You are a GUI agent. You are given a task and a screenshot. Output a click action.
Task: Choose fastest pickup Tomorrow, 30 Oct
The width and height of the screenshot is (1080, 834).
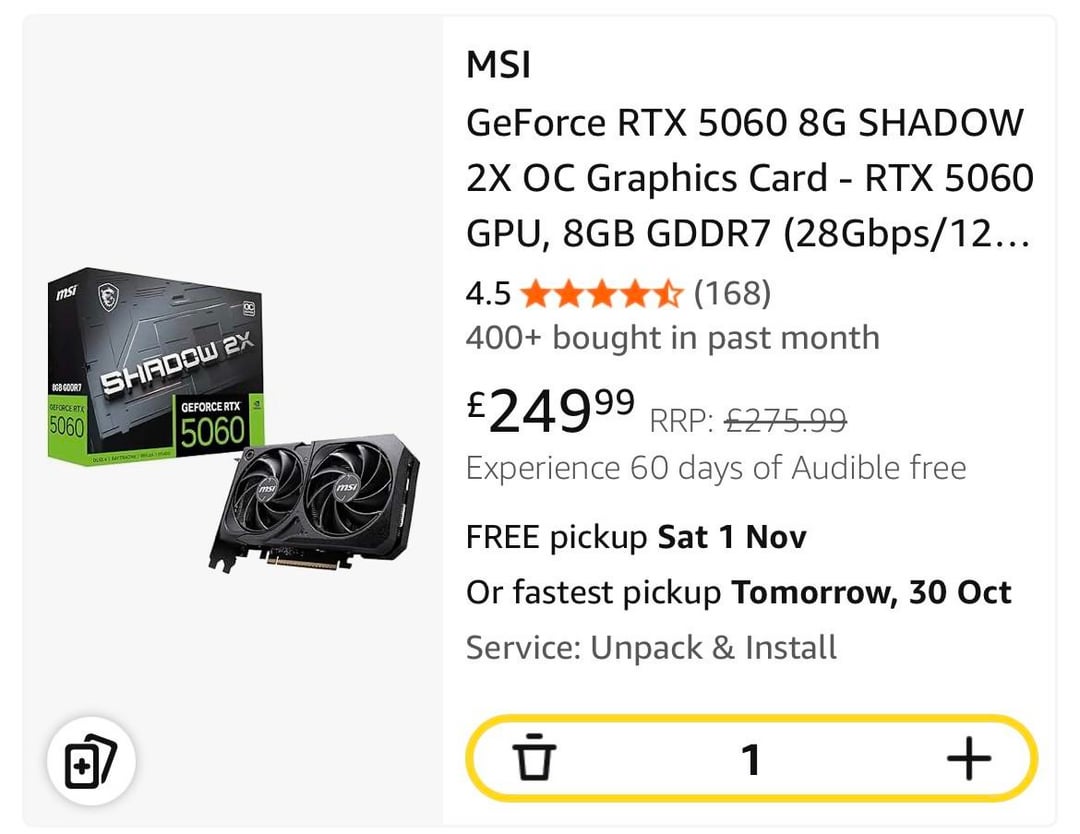[x=739, y=592]
